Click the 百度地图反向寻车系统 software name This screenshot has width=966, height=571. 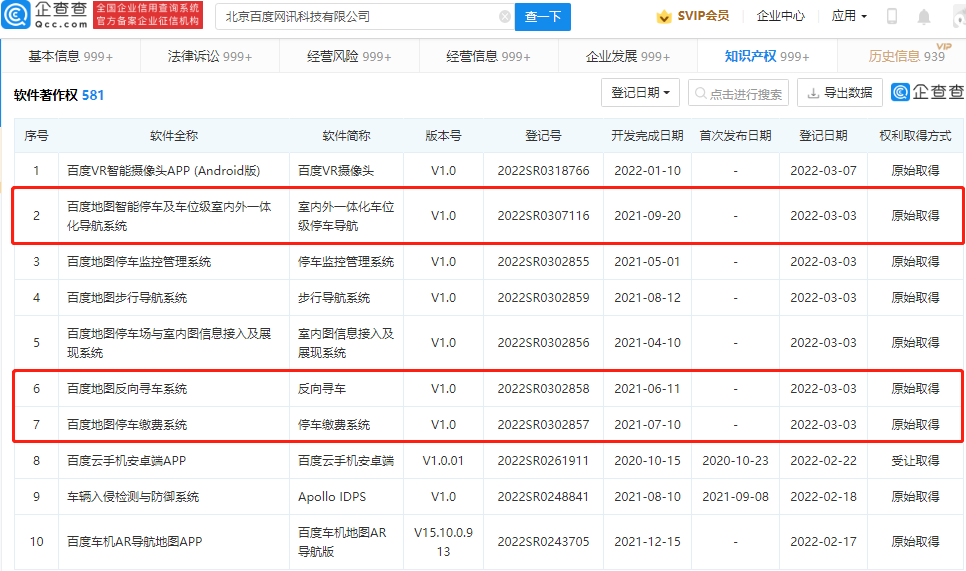pos(127,389)
